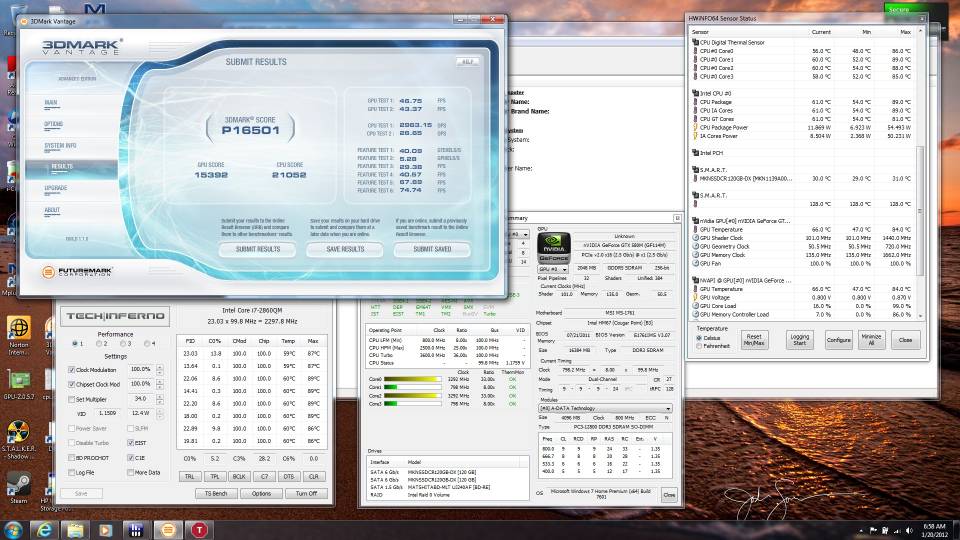Click ThrottleStop Options button
The image size is (960, 540).
point(261,493)
